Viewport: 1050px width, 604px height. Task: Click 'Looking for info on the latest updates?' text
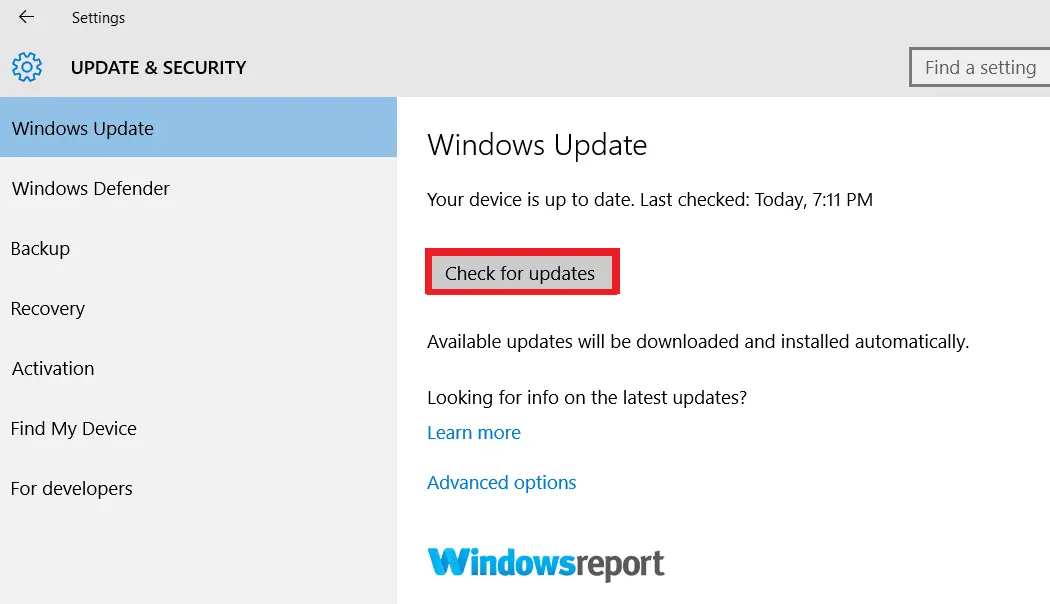[587, 398]
